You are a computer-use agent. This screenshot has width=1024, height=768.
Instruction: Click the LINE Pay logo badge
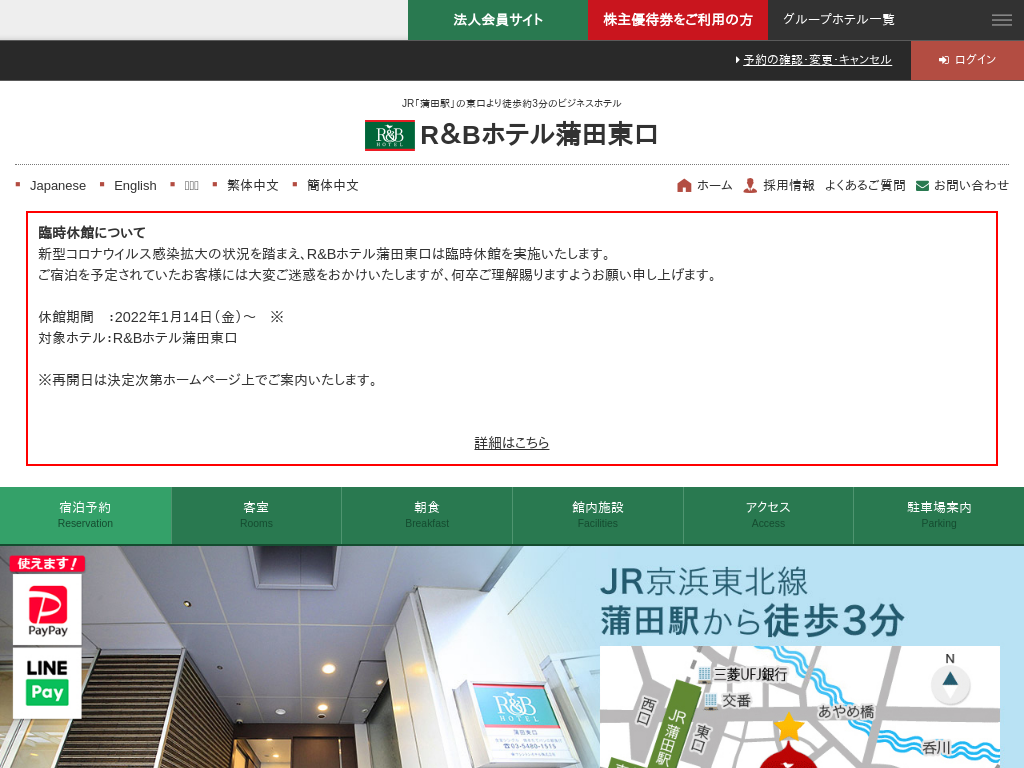click(x=47, y=683)
